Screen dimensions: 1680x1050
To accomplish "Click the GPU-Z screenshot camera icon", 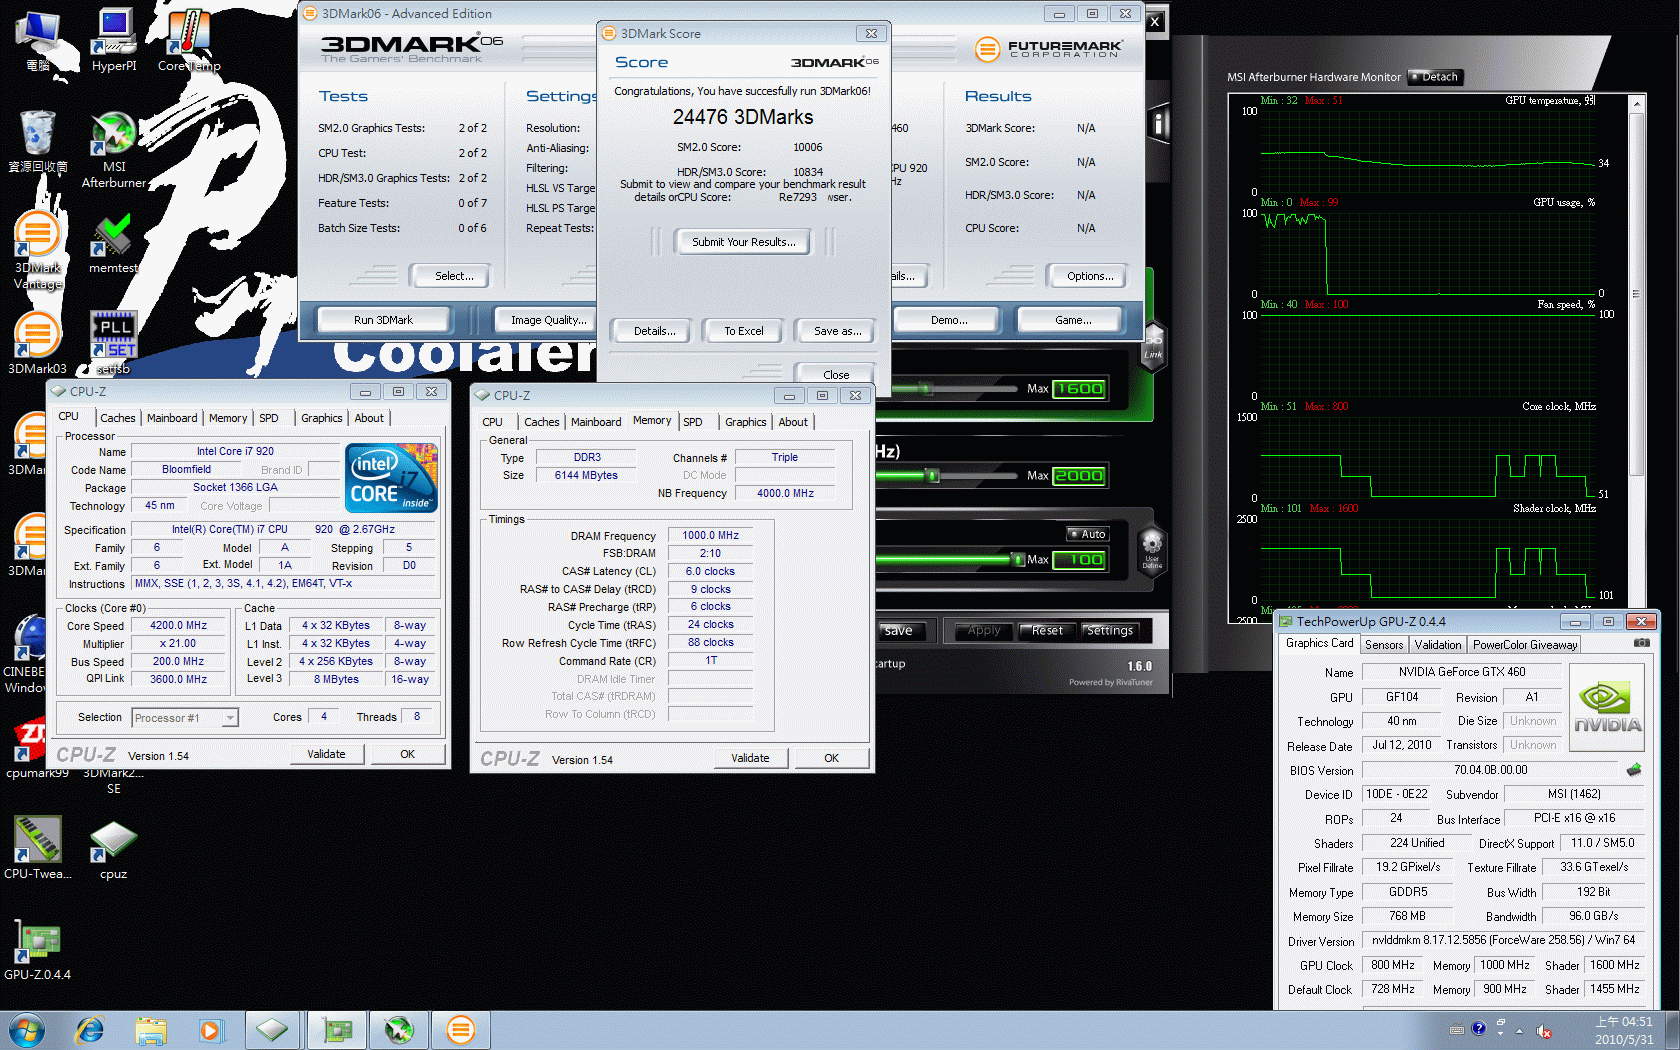I will click(1642, 643).
